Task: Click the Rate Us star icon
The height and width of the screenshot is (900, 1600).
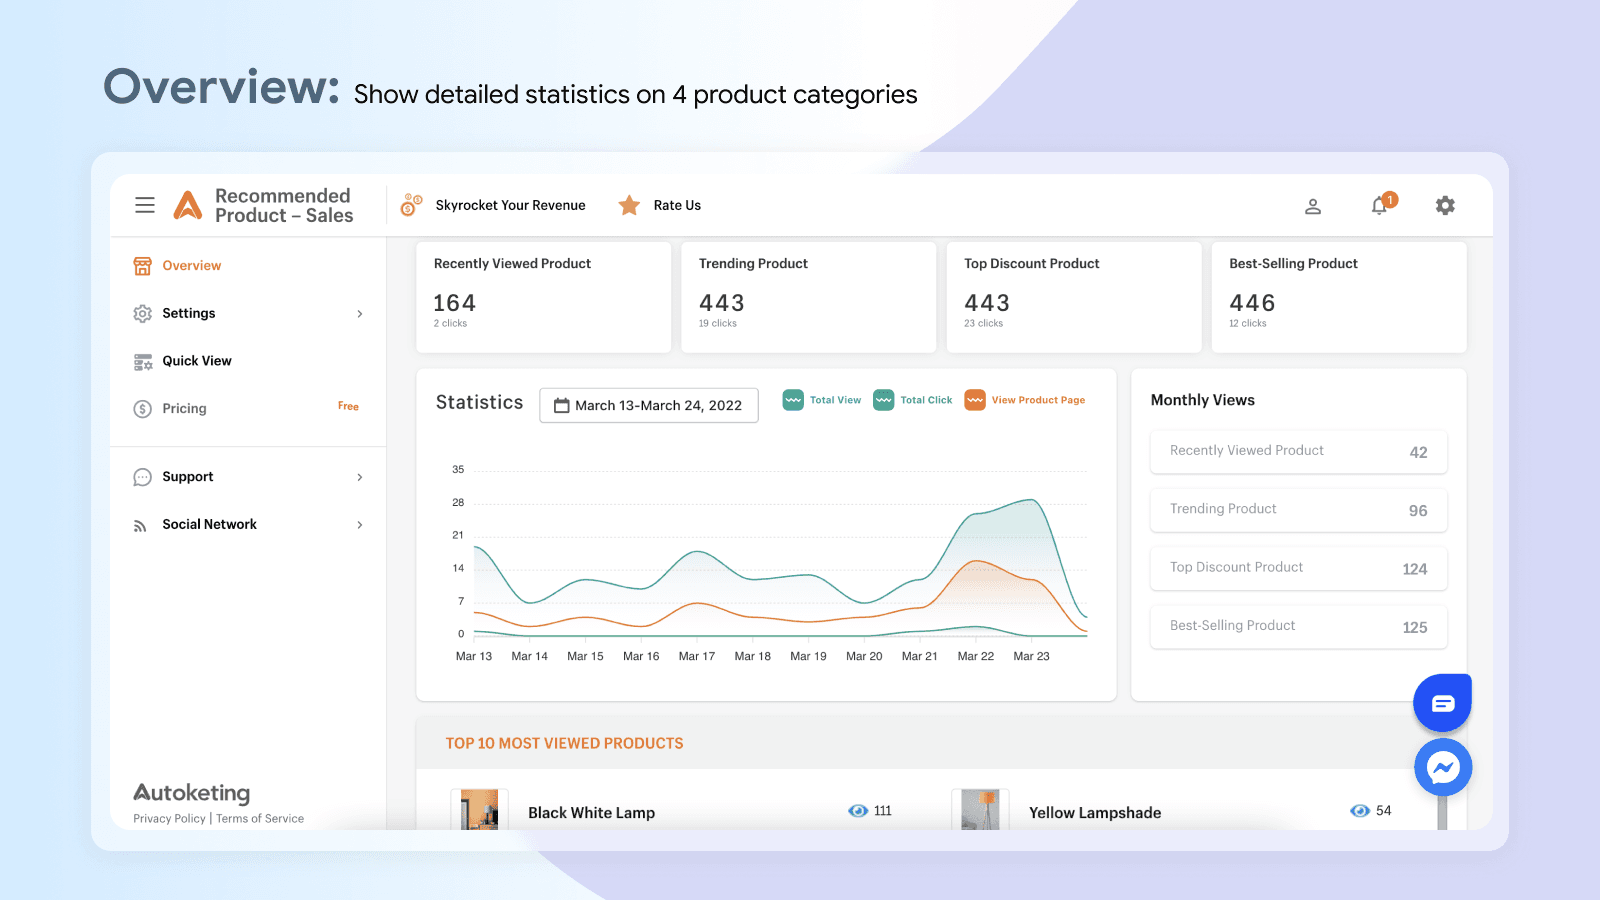Action: pos(630,204)
